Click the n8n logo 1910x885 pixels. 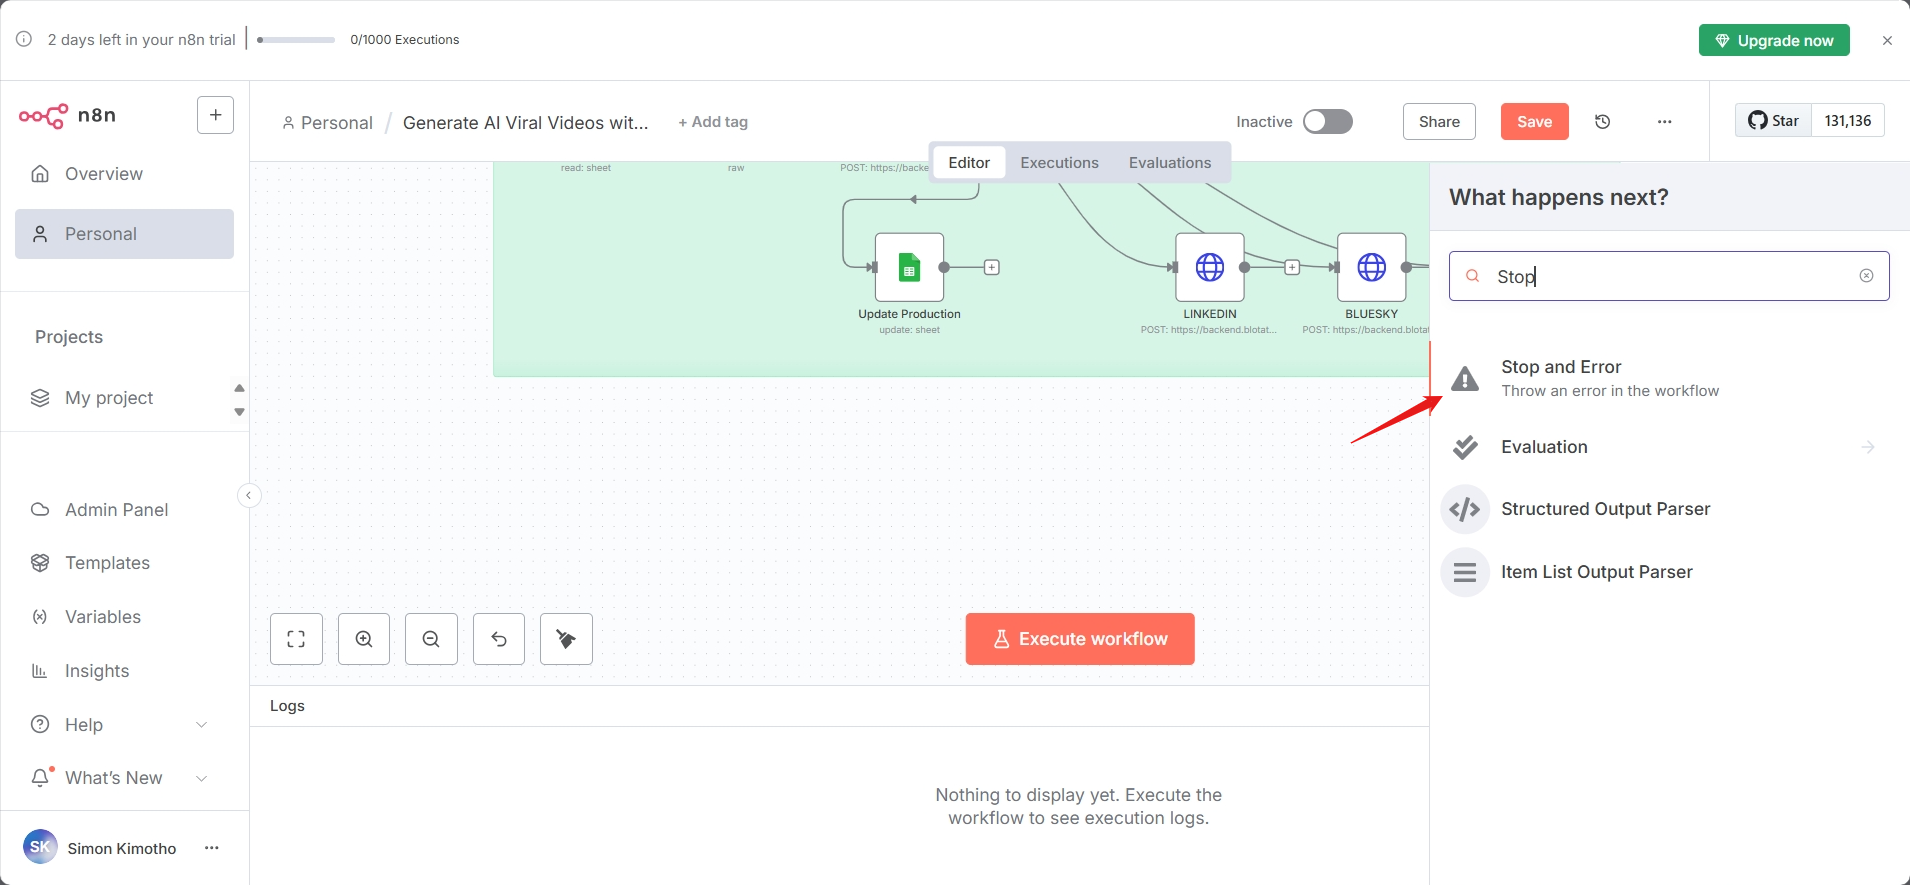point(67,115)
